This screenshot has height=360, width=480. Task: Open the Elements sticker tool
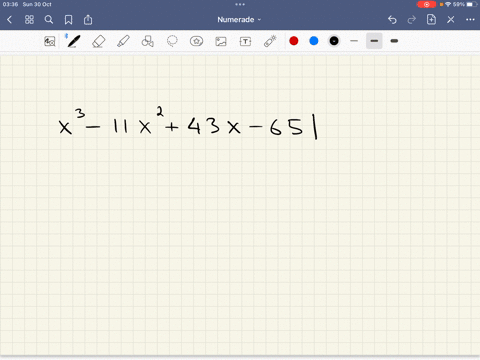point(196,41)
